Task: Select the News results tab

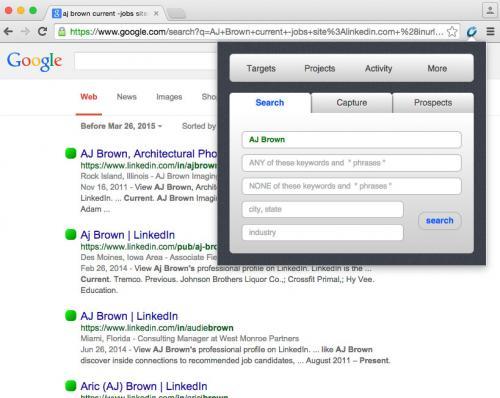Action: (x=127, y=97)
